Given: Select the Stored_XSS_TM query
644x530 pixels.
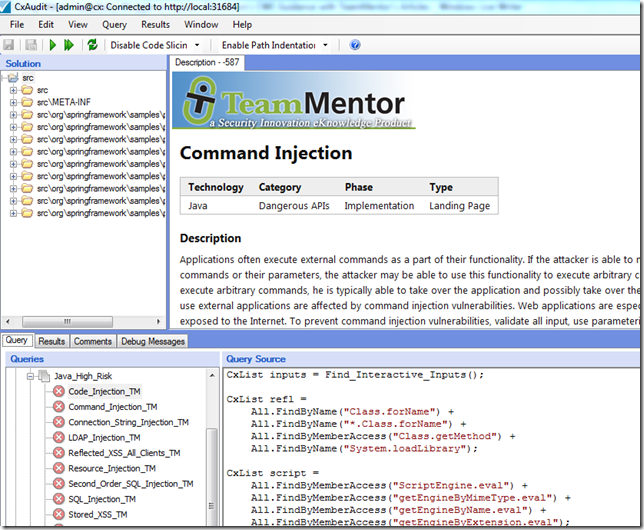Looking at the screenshot, I should 98,514.
